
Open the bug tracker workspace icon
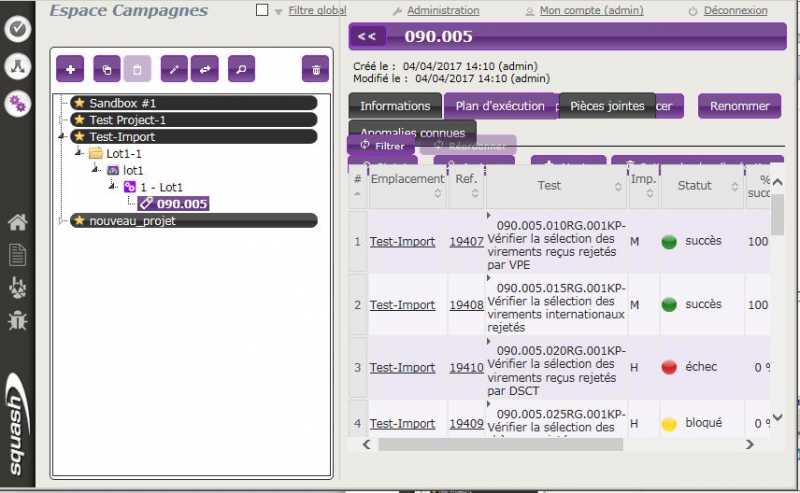17,321
